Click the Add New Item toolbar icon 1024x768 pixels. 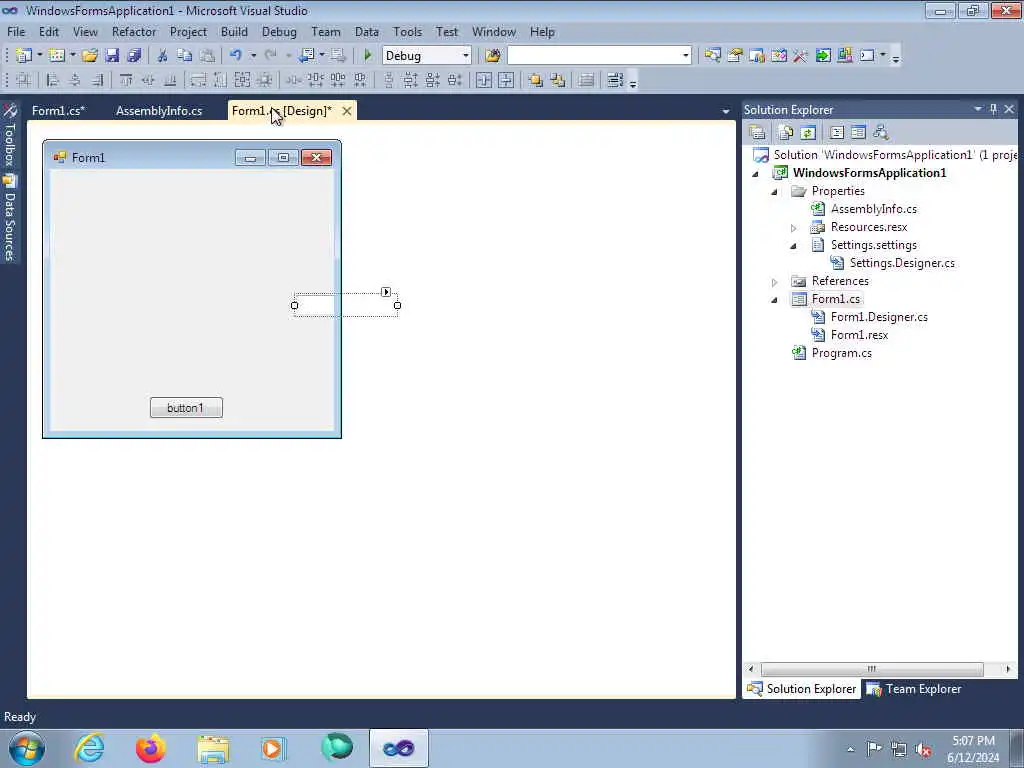[x=57, y=56]
